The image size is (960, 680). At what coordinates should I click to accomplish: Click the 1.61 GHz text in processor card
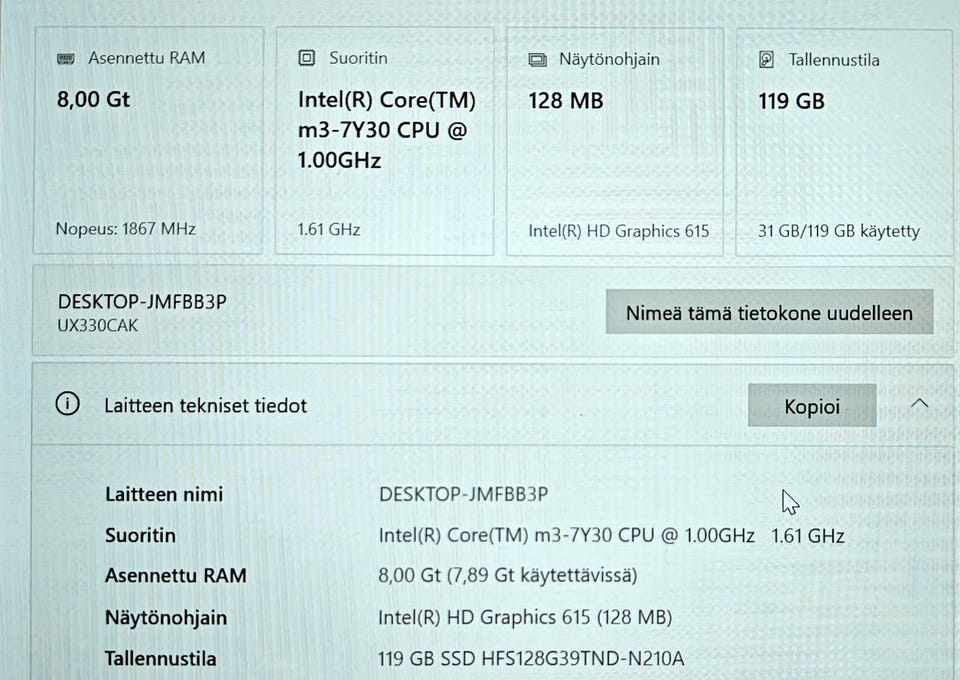coord(329,230)
